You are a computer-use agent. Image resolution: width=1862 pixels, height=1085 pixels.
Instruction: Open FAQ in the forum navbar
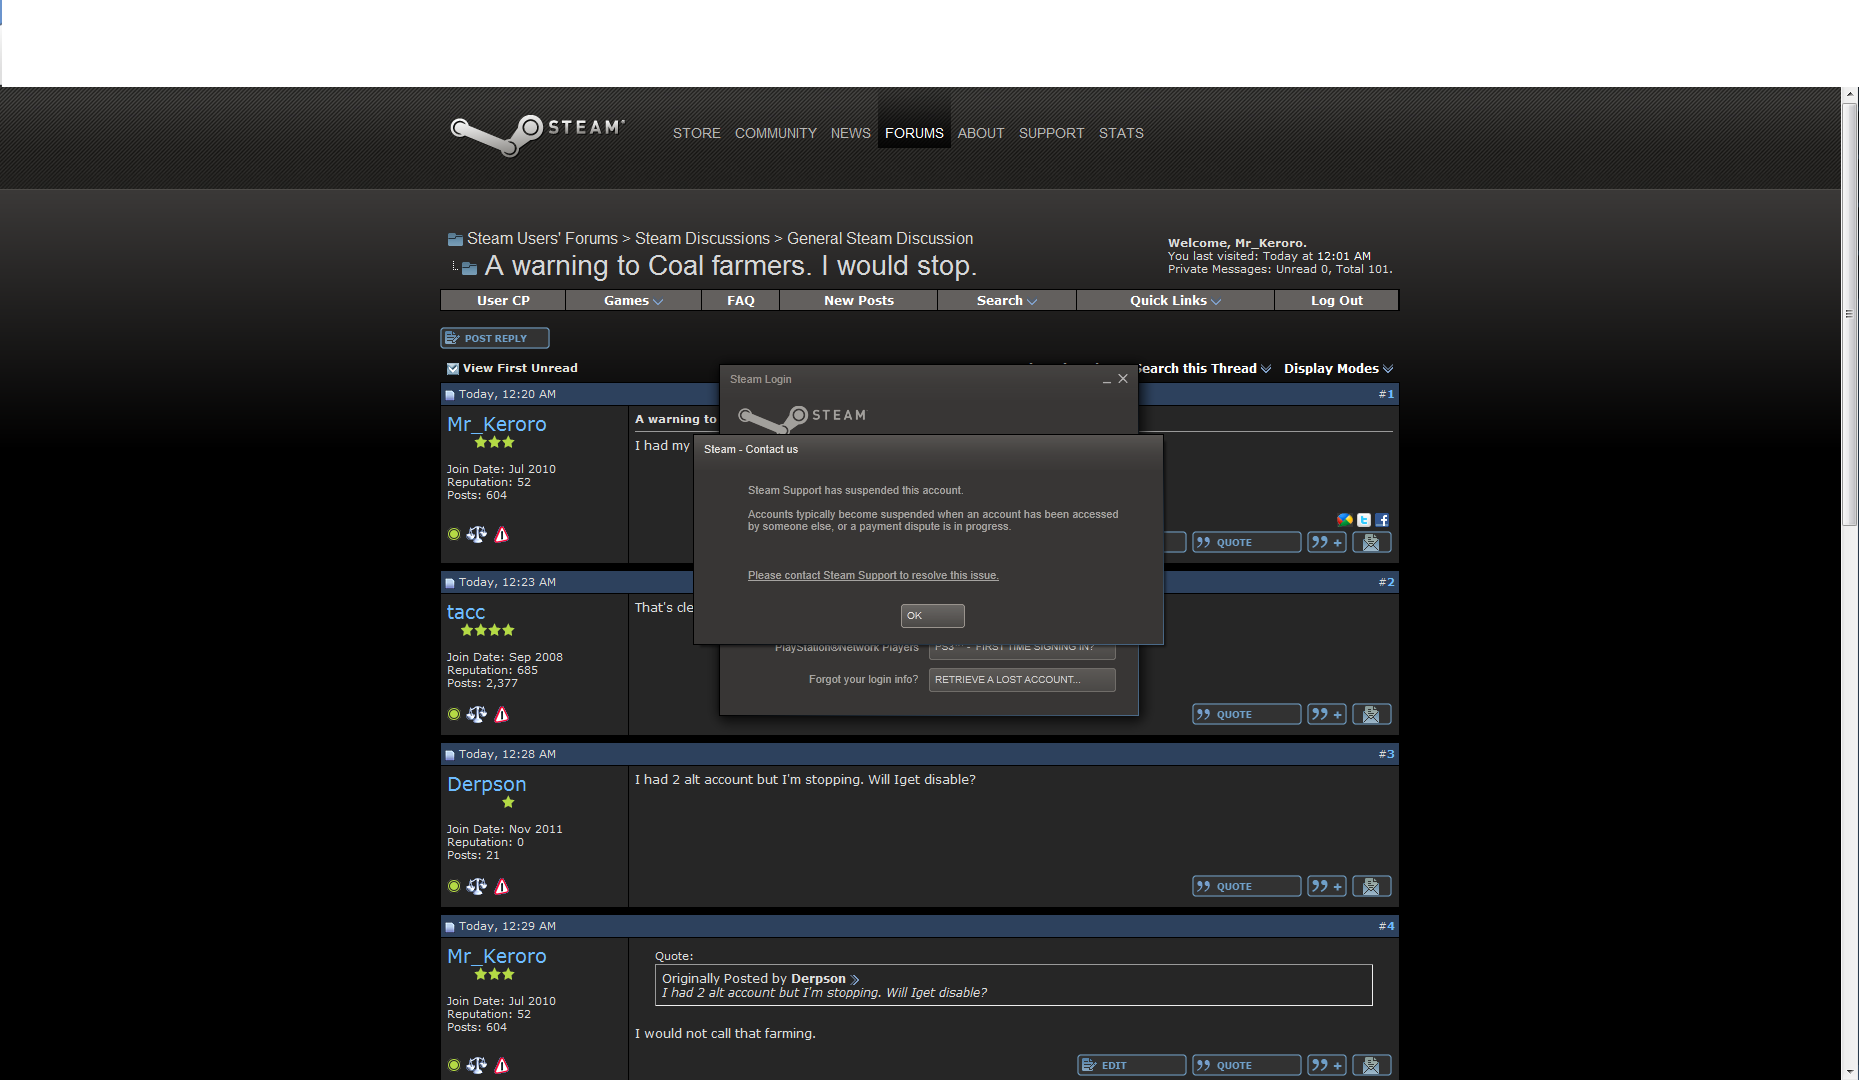coord(741,301)
